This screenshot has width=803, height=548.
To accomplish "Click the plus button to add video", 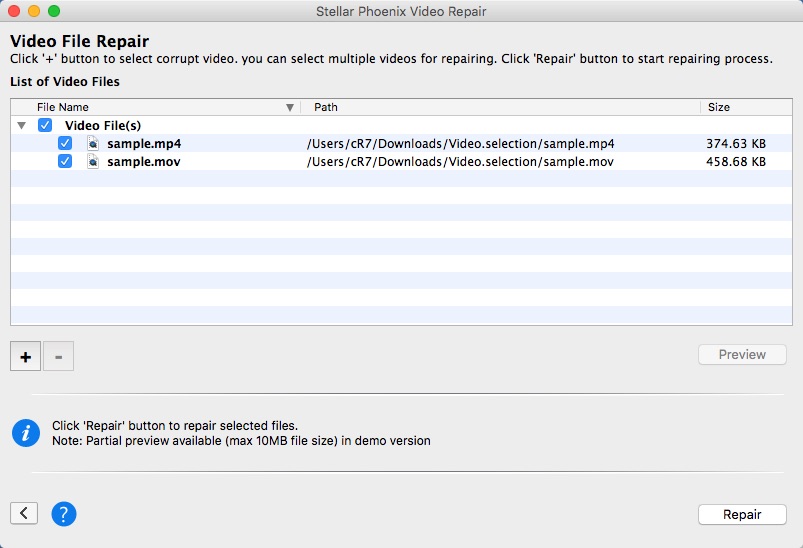I will click(x=25, y=356).
